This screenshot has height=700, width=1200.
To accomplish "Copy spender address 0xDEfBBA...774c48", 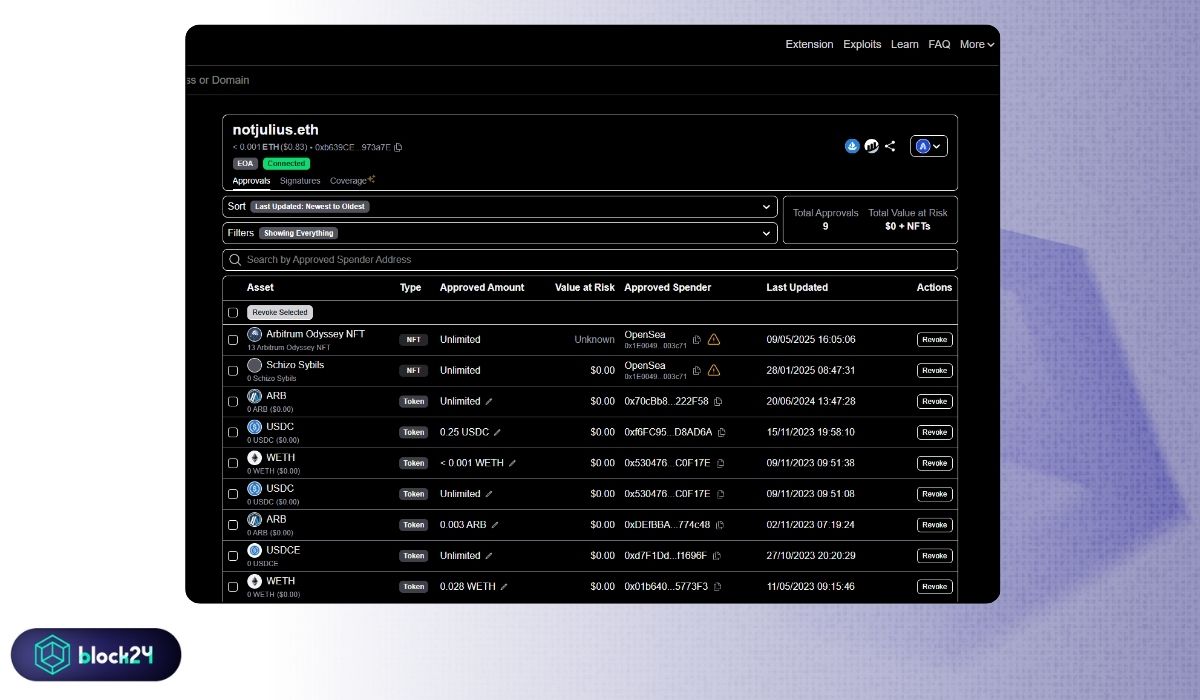I will point(719,525).
